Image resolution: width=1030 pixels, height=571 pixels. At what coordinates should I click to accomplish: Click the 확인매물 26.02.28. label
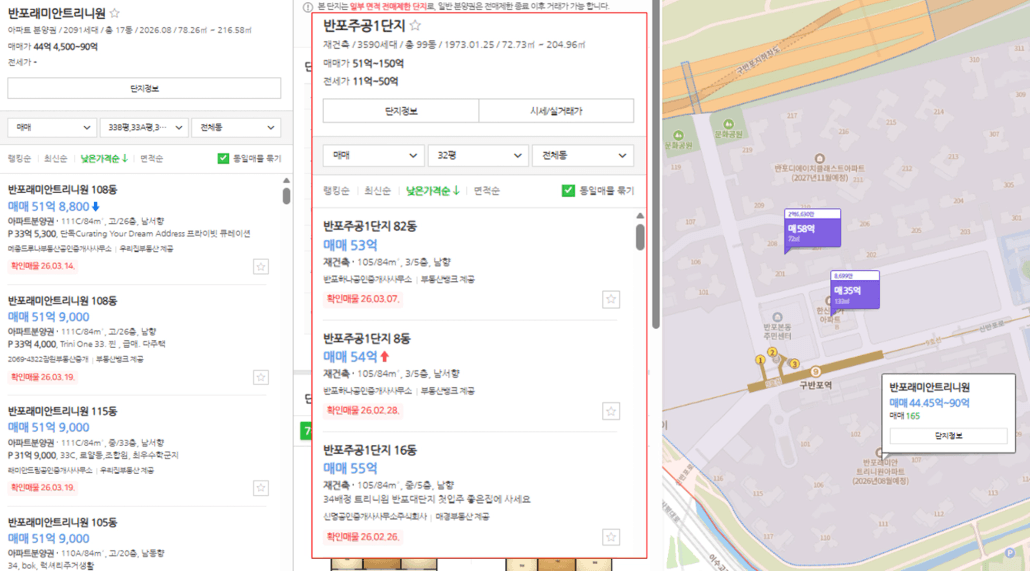point(363,411)
